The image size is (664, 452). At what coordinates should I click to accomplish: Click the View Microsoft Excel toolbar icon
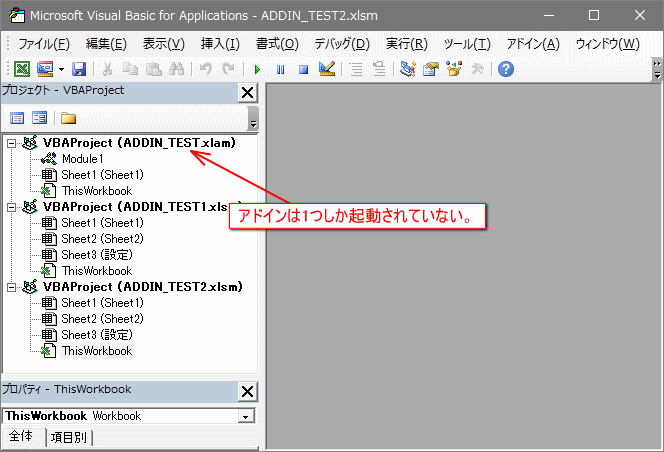(x=22, y=69)
